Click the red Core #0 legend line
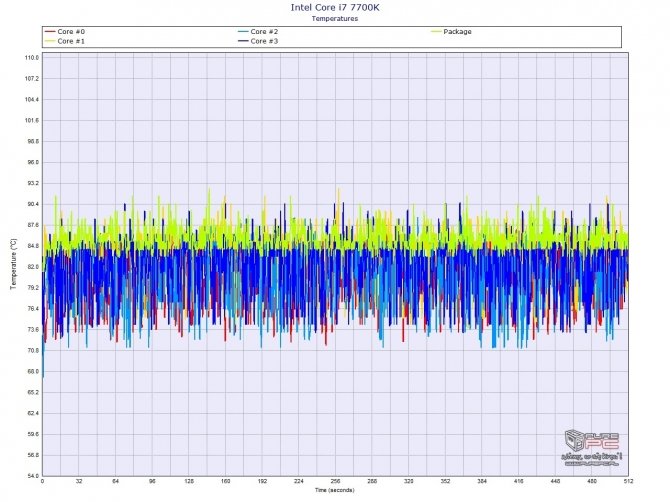This screenshot has width=670, height=502. point(50,32)
